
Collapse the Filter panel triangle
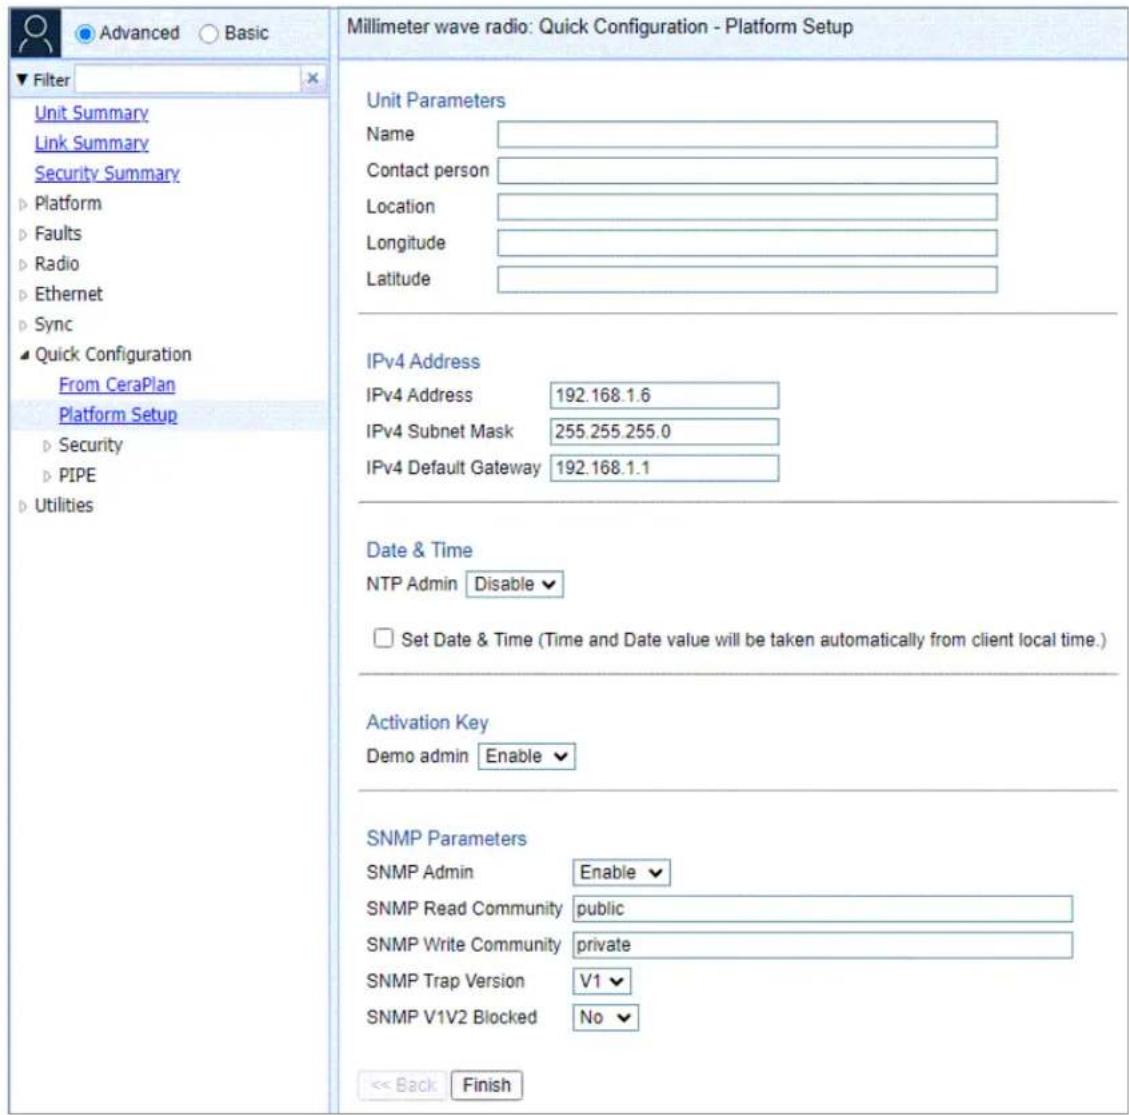point(22,79)
